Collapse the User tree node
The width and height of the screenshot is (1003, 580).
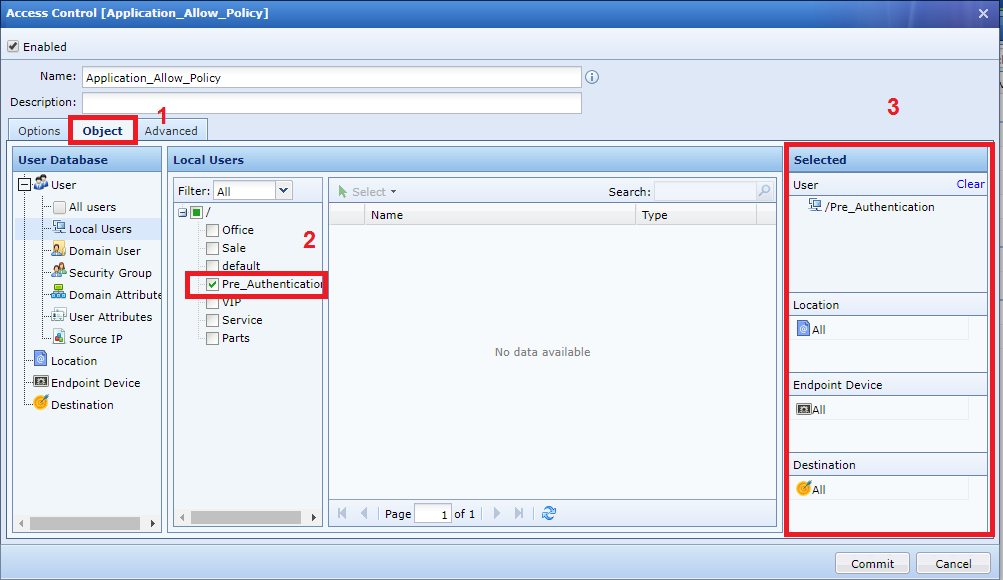coord(24,185)
